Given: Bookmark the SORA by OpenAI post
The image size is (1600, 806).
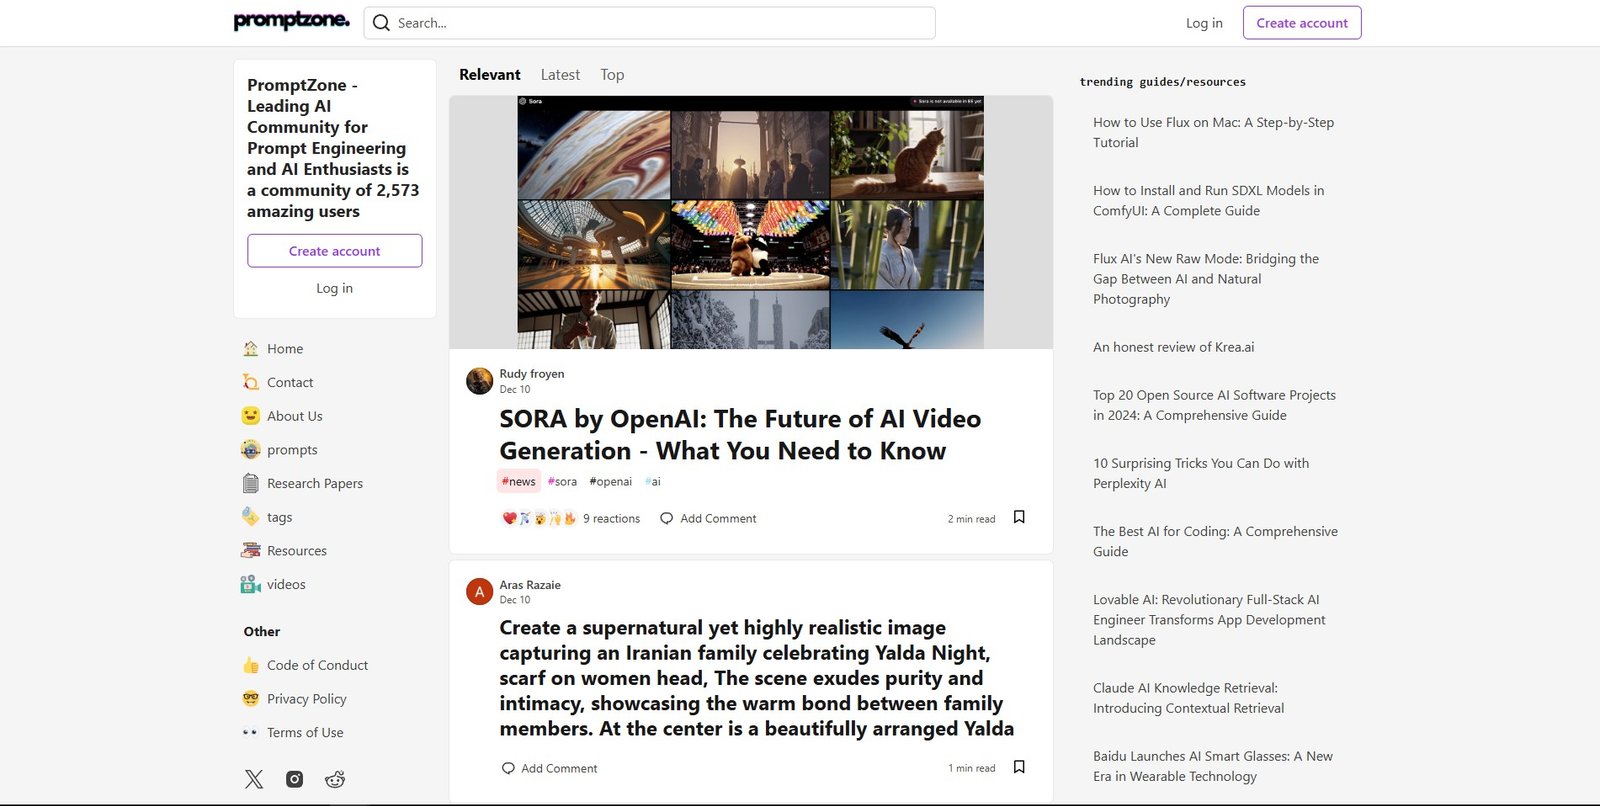Looking at the screenshot, I should [x=1019, y=517].
